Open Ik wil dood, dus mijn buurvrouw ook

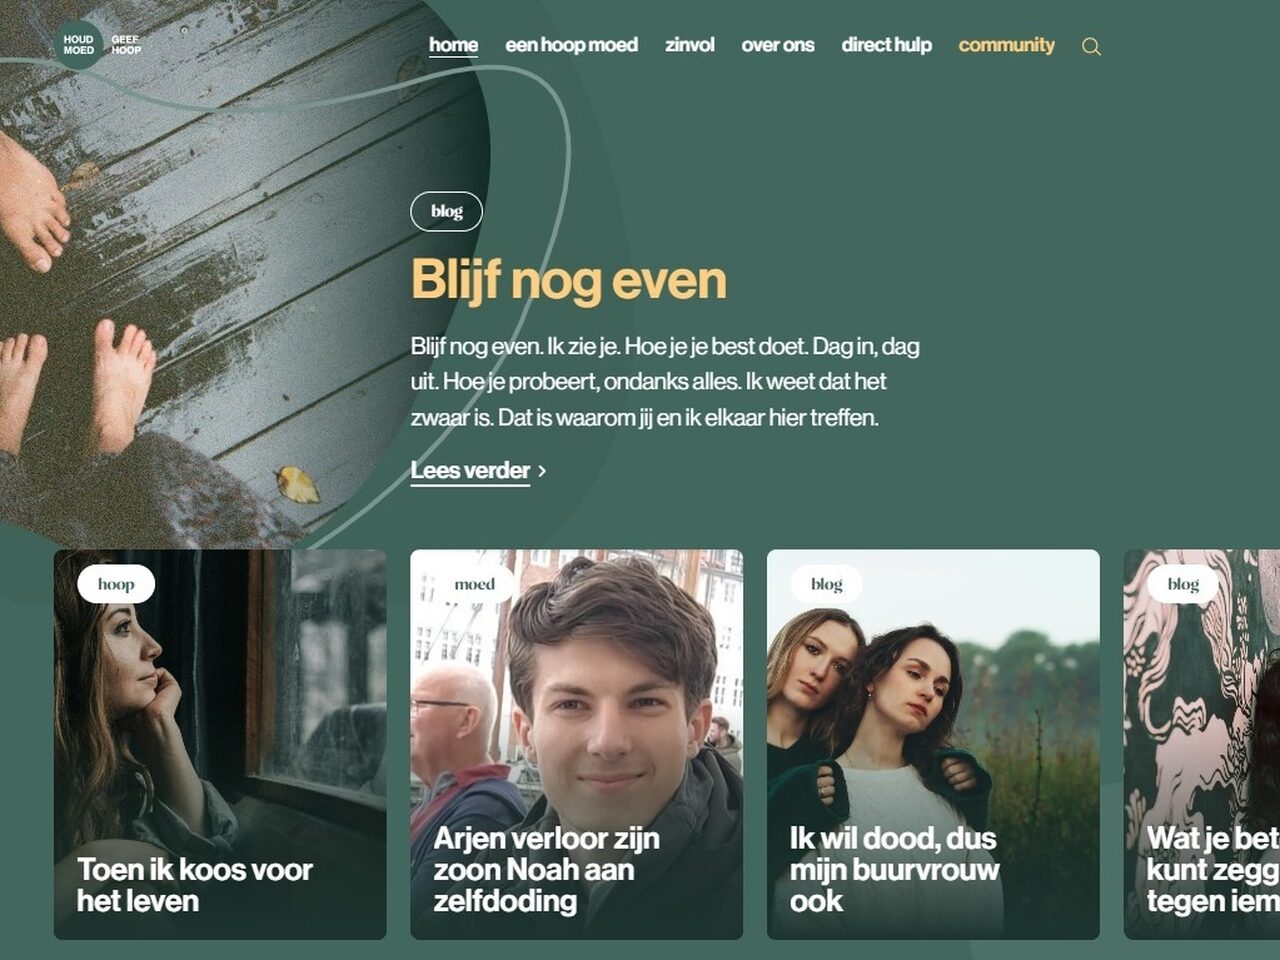click(x=933, y=744)
